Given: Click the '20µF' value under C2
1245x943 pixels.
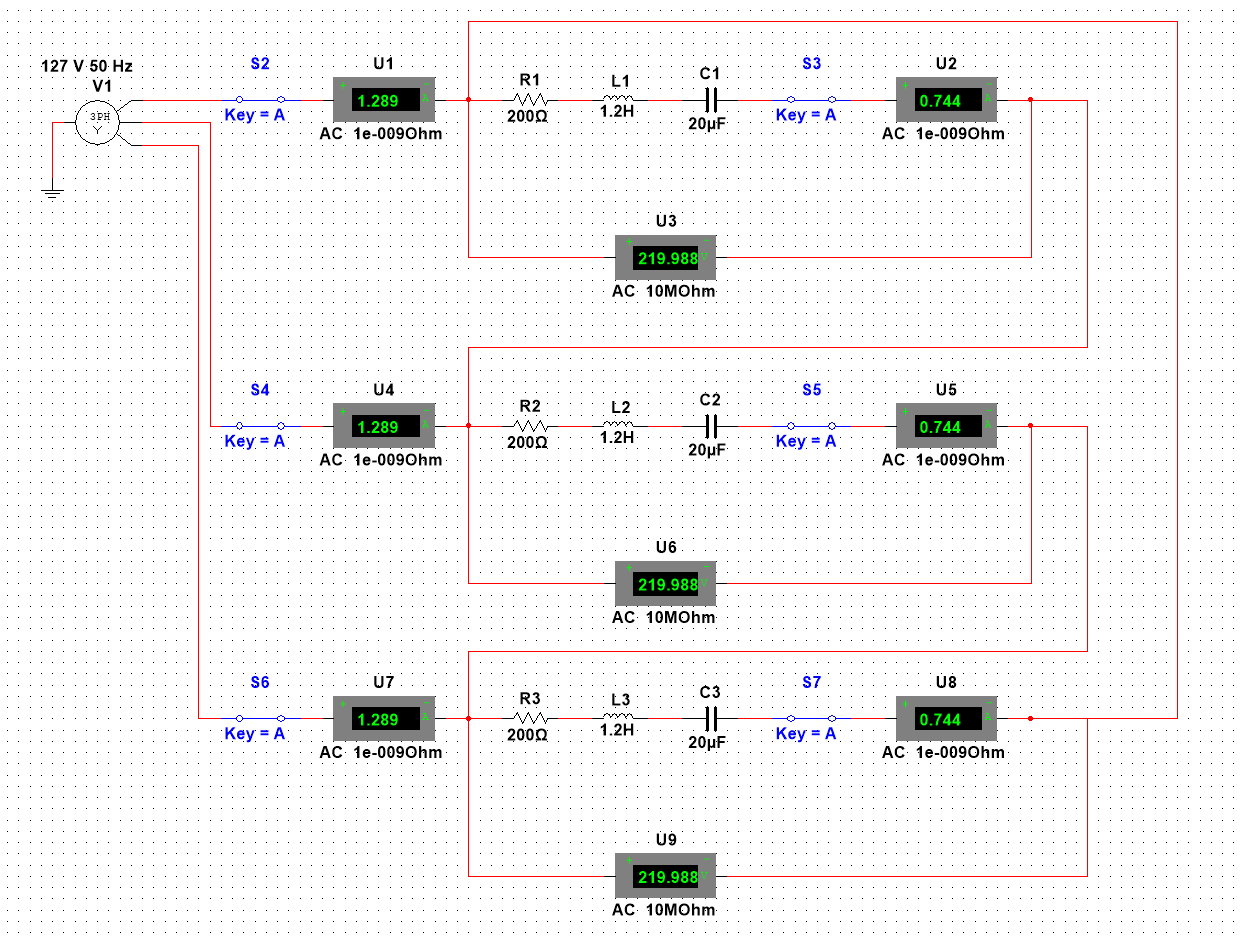Looking at the screenshot, I should [x=708, y=450].
